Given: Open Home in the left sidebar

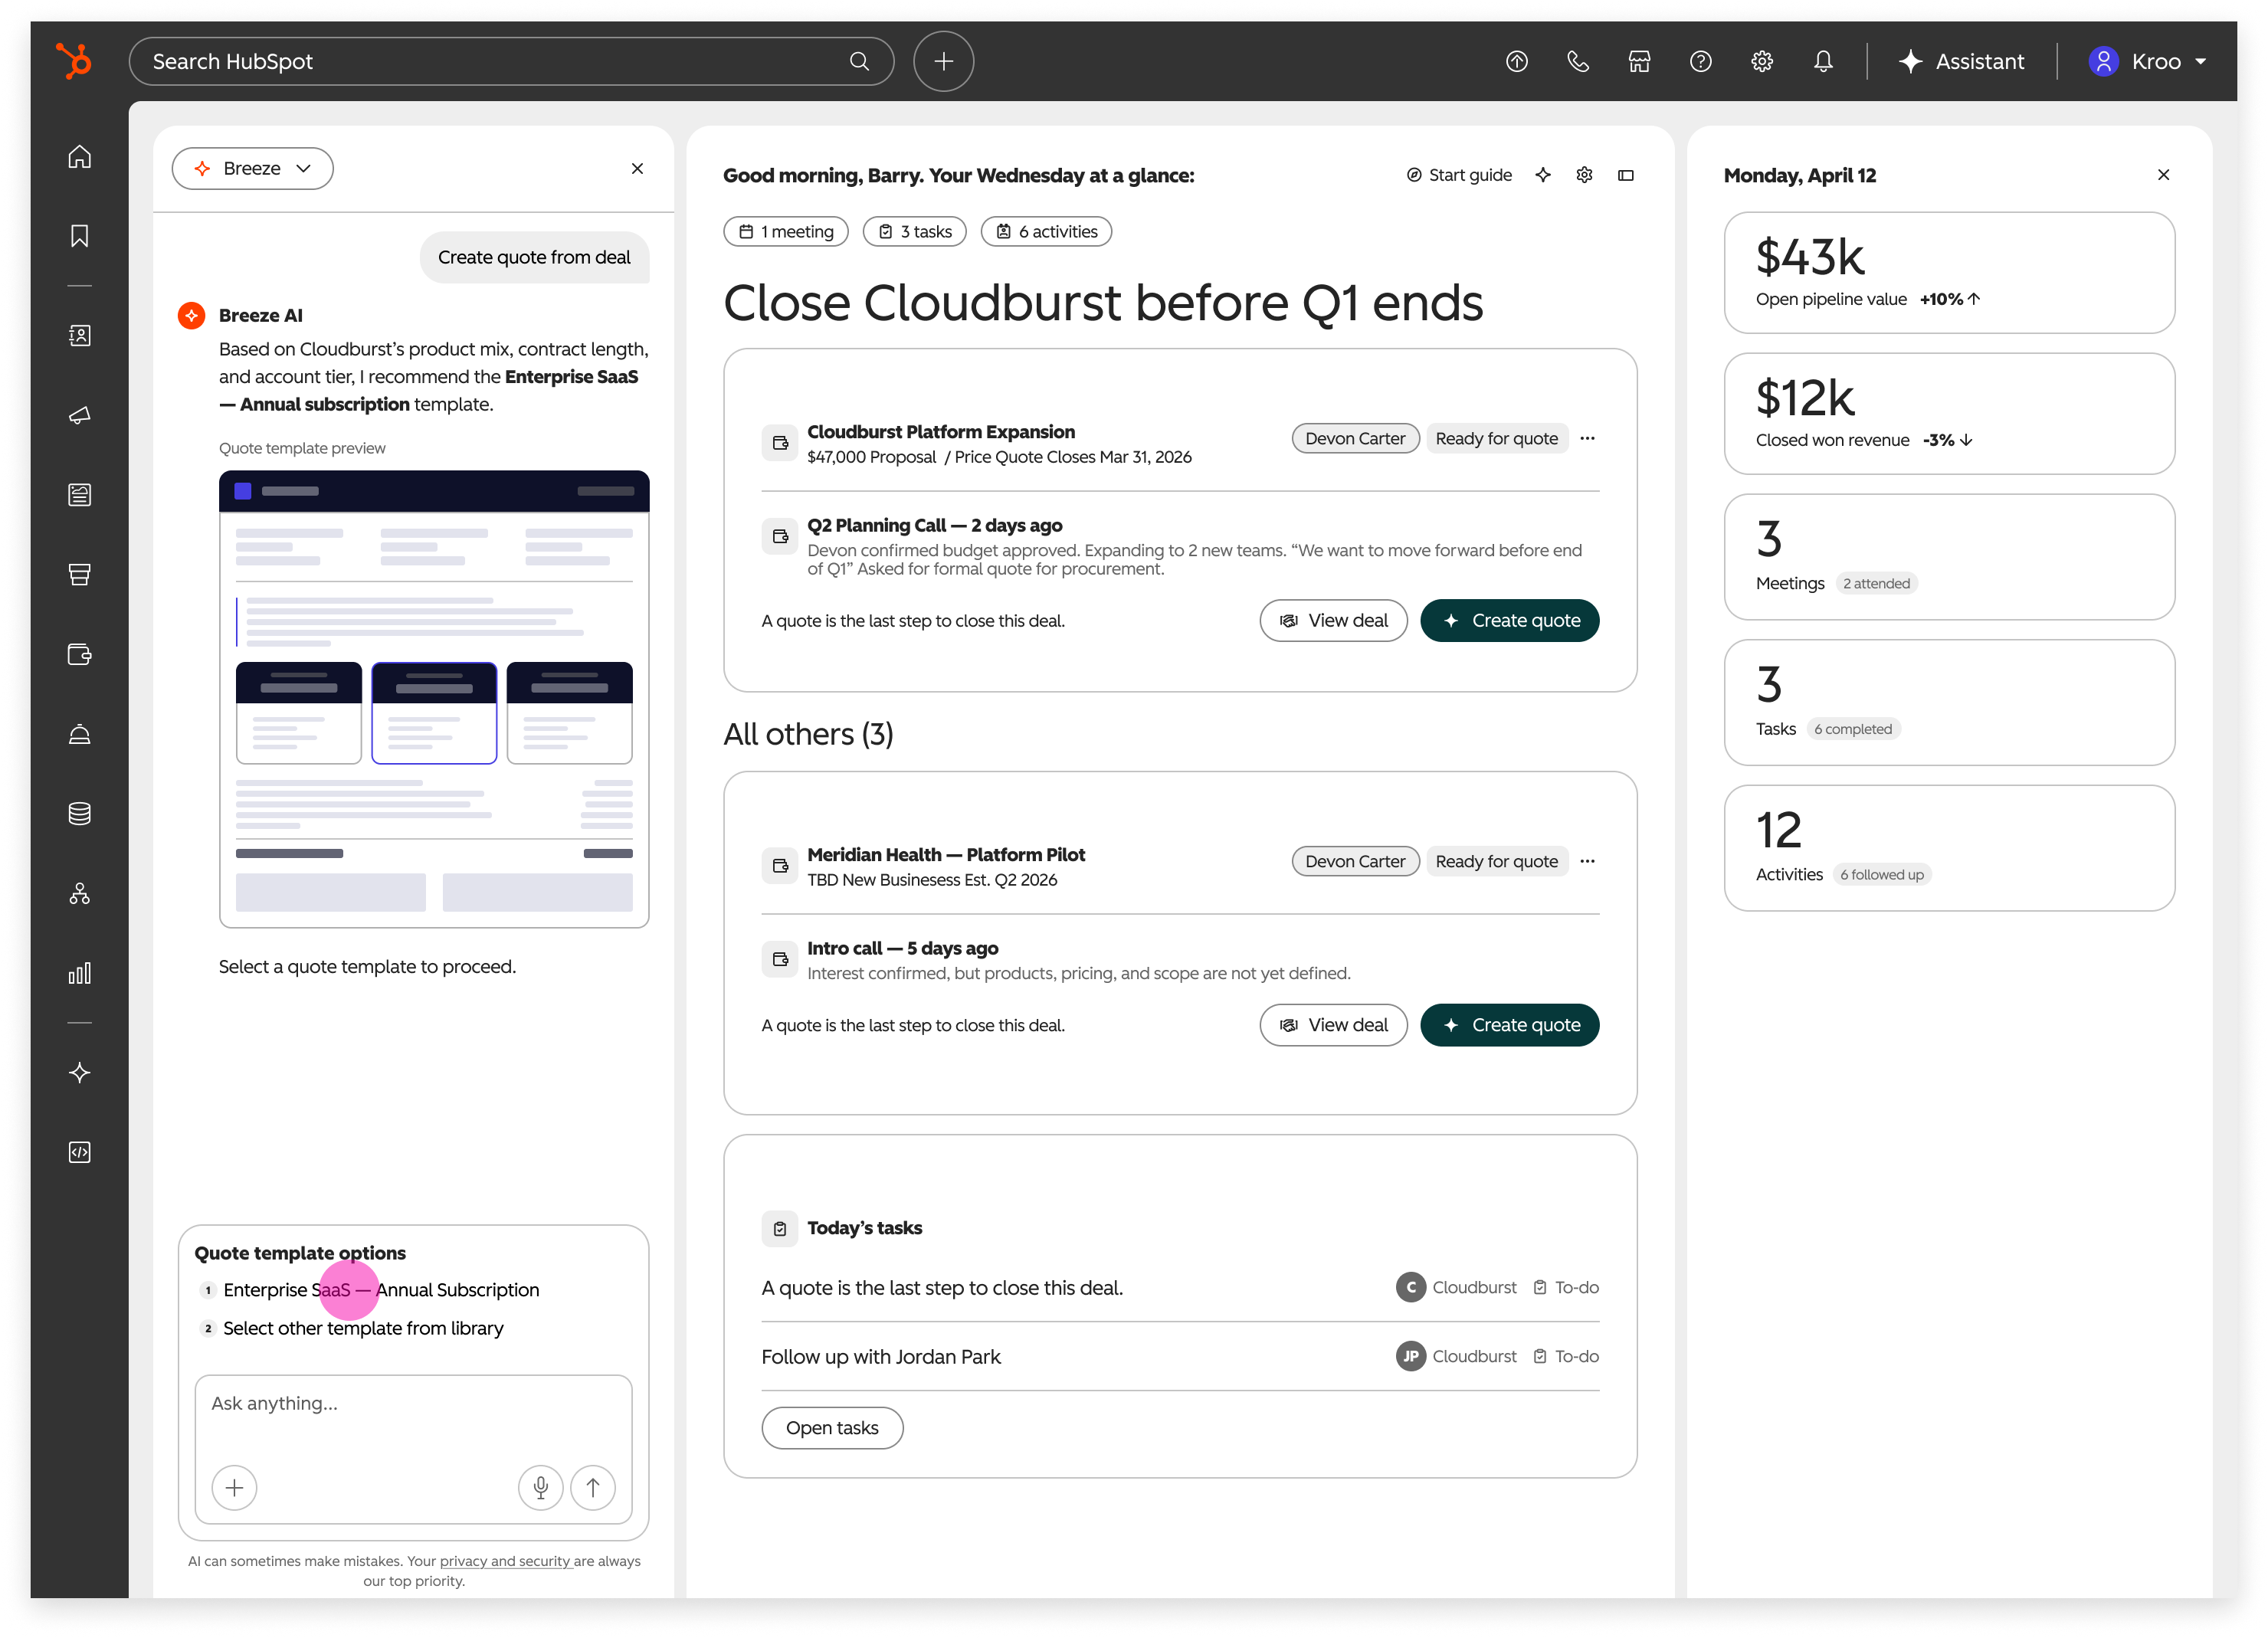Looking at the screenshot, I should [x=80, y=157].
